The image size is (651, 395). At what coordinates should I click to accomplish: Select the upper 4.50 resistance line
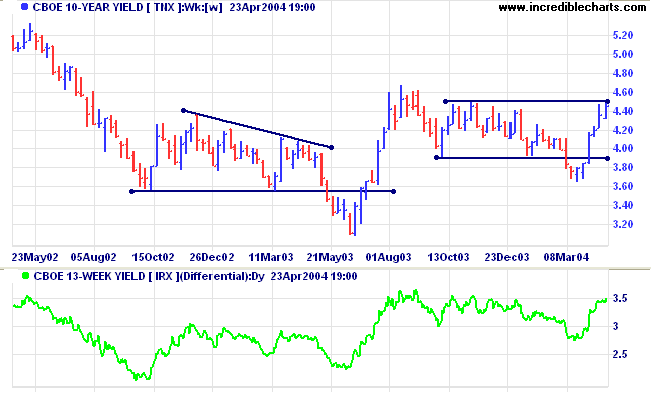coord(526,101)
